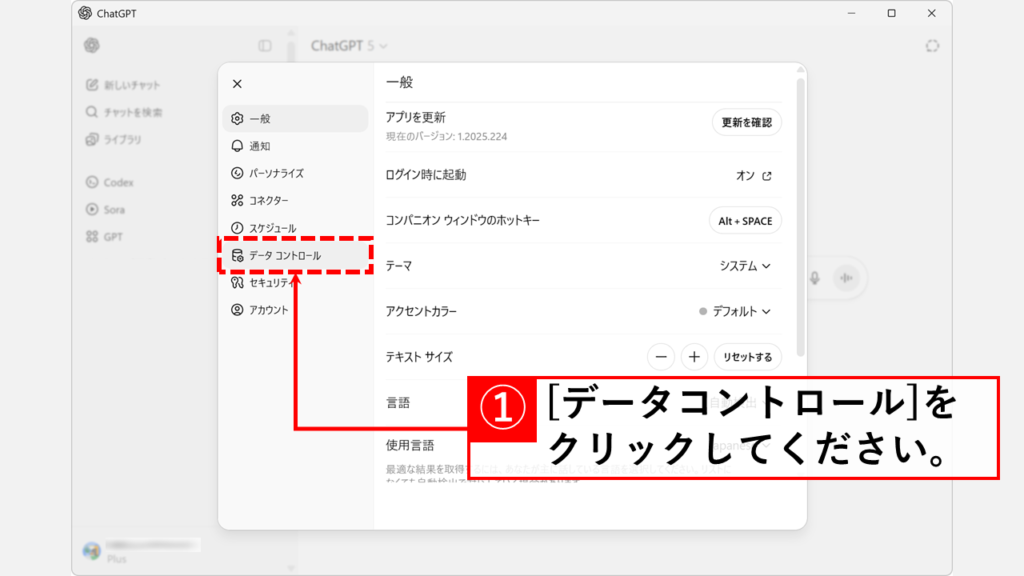
Task: Expand the ChatGPT 5 model selector
Action: tap(349, 46)
